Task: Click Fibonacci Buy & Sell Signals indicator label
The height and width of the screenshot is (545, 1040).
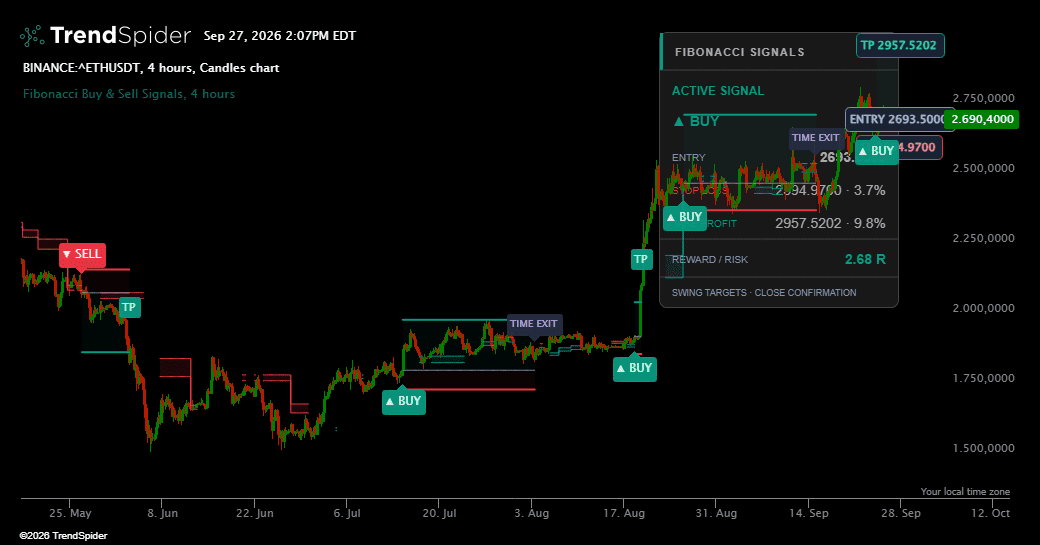Action: coord(129,93)
